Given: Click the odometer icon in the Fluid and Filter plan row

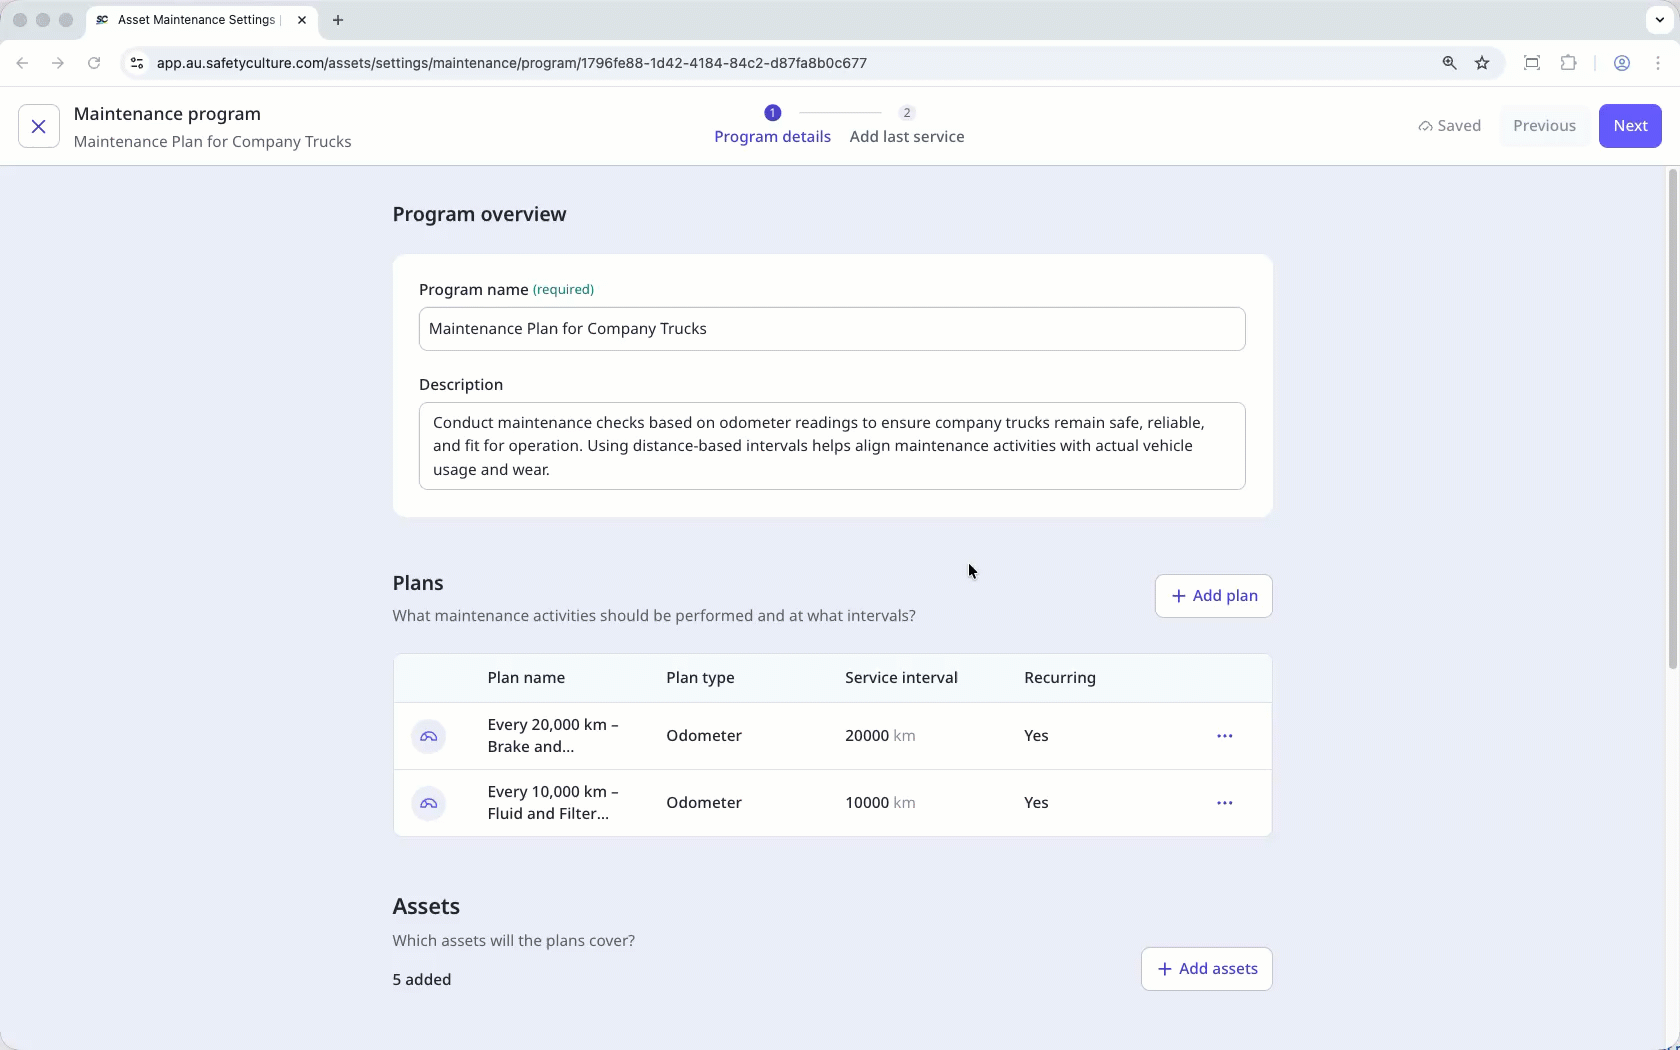Looking at the screenshot, I should tap(429, 803).
